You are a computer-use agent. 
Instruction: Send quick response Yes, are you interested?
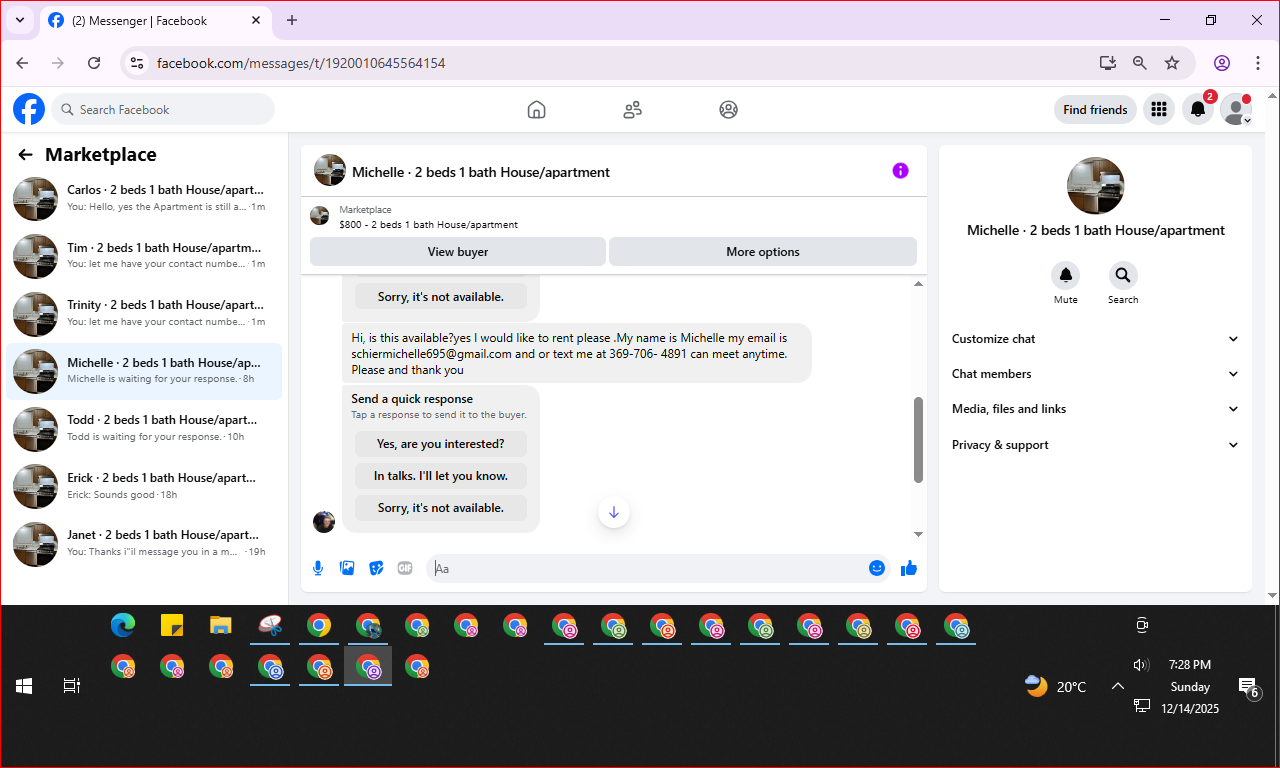click(x=441, y=444)
